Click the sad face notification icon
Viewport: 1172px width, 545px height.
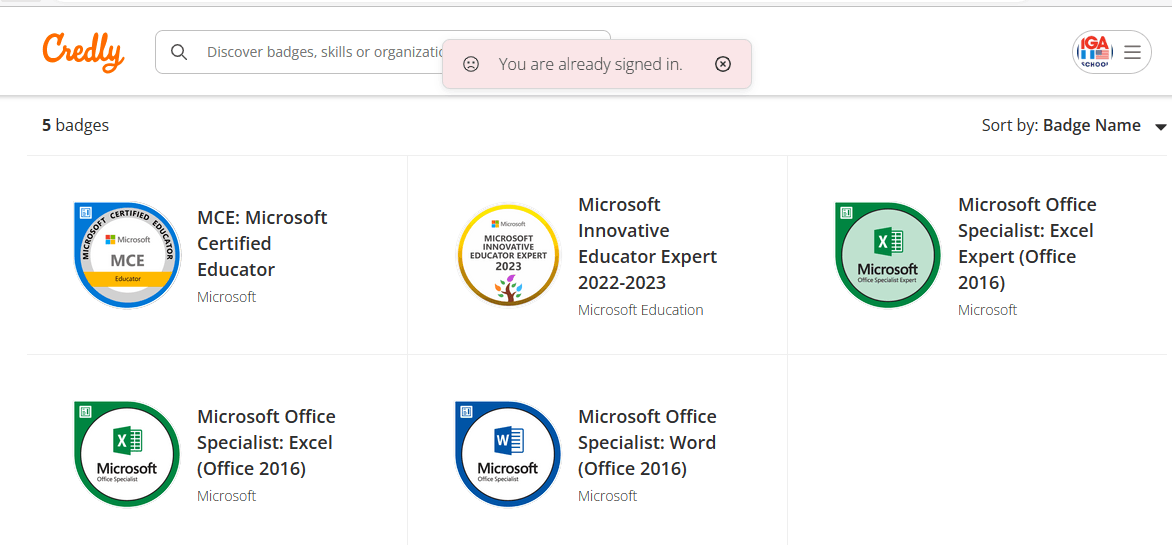470,64
